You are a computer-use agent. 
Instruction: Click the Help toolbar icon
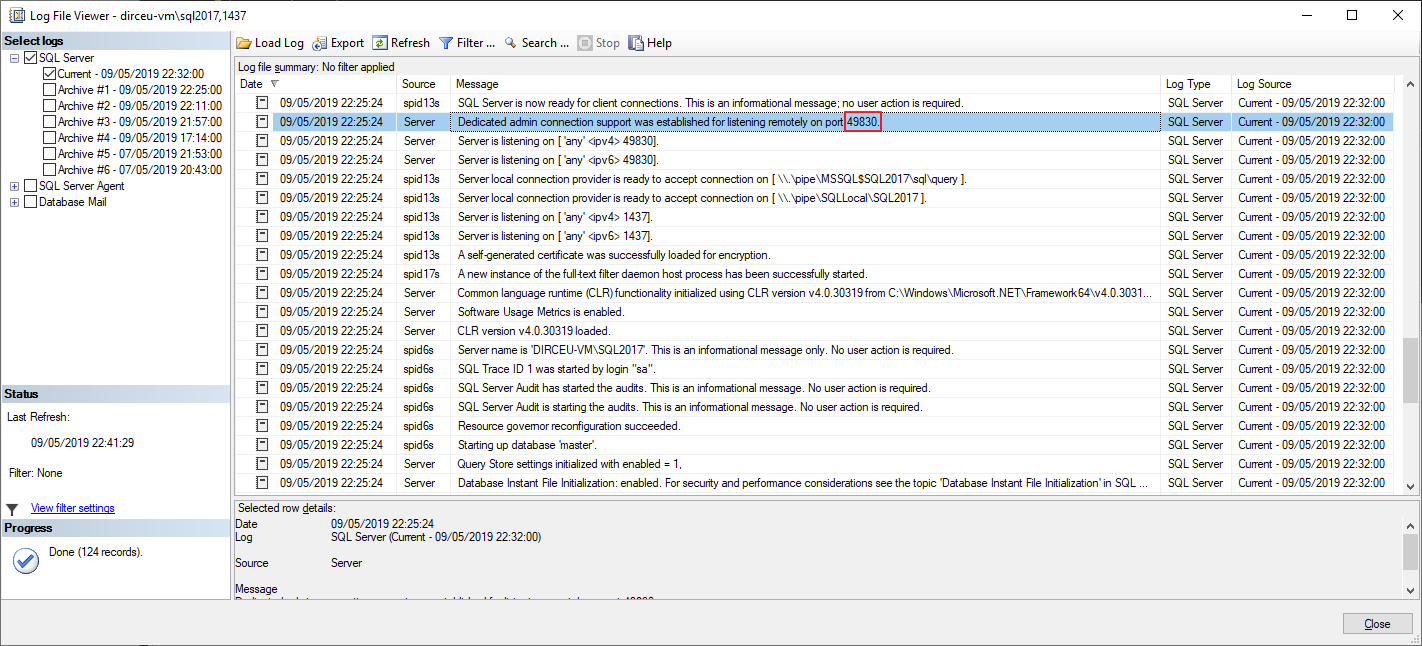[x=636, y=43]
